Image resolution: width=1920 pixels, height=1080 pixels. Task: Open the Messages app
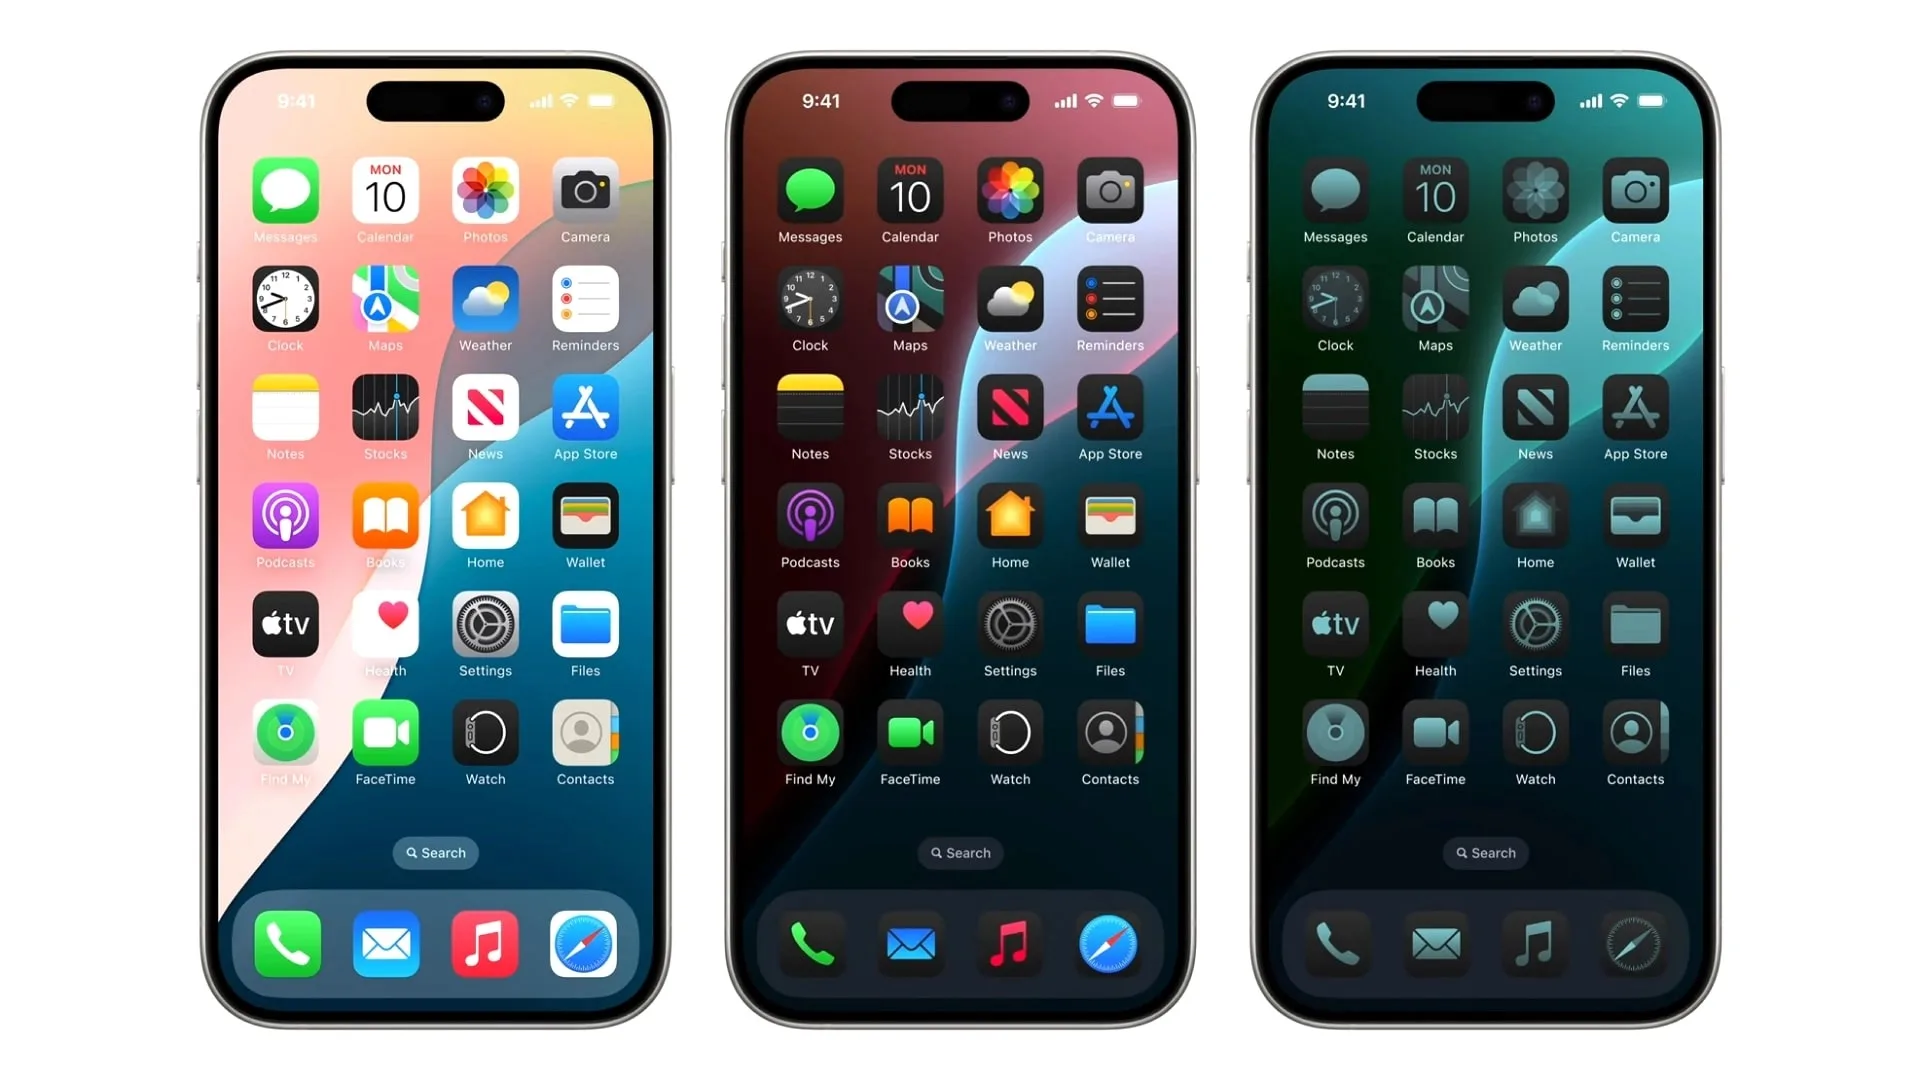(285, 195)
